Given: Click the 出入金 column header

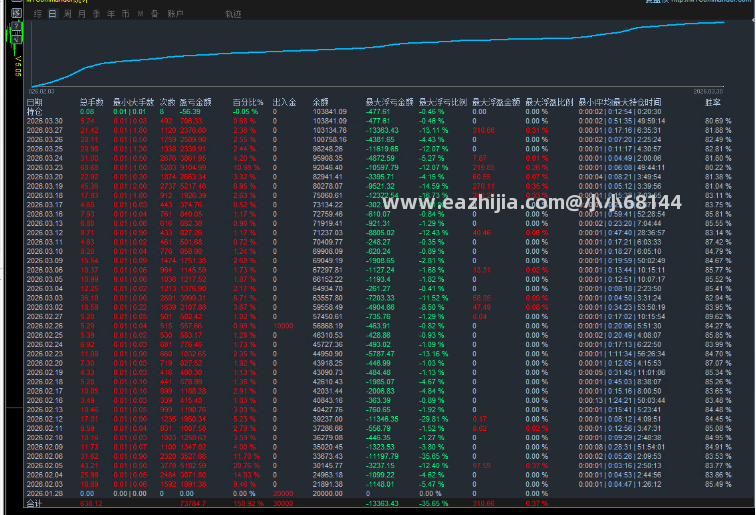Looking at the screenshot, I should [x=284, y=102].
